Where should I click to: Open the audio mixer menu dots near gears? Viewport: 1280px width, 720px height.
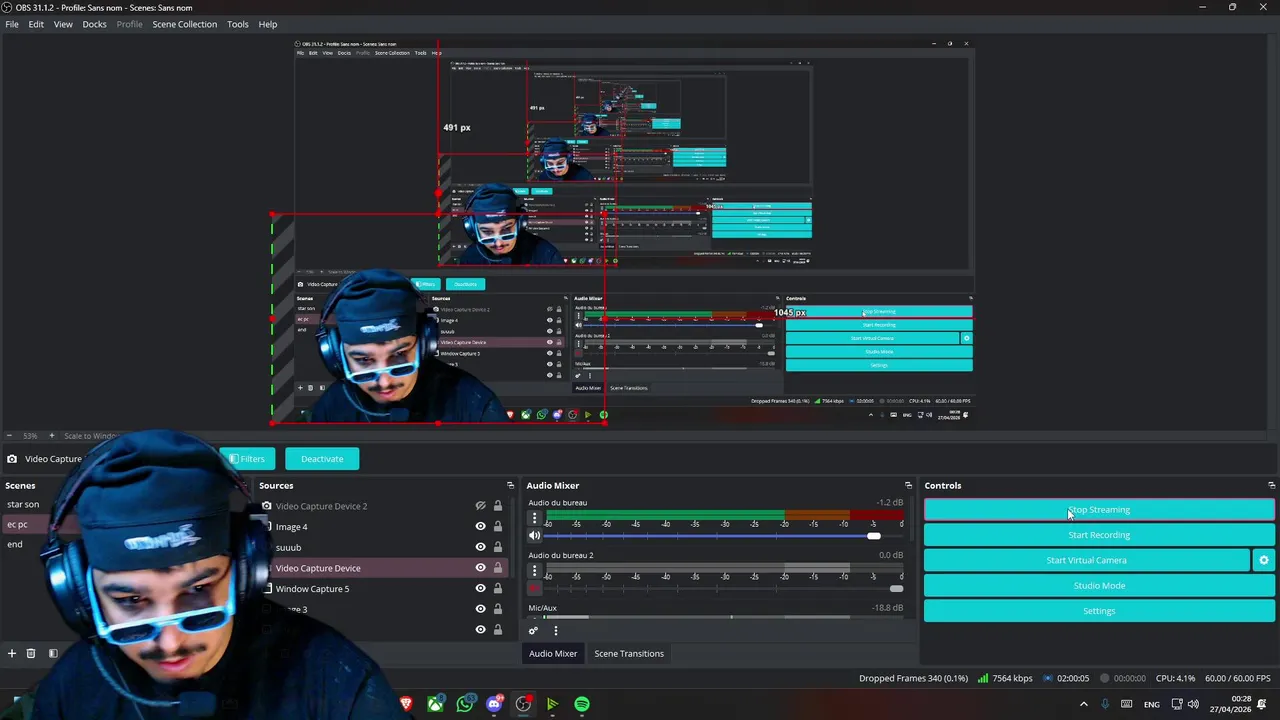pyautogui.click(x=556, y=631)
